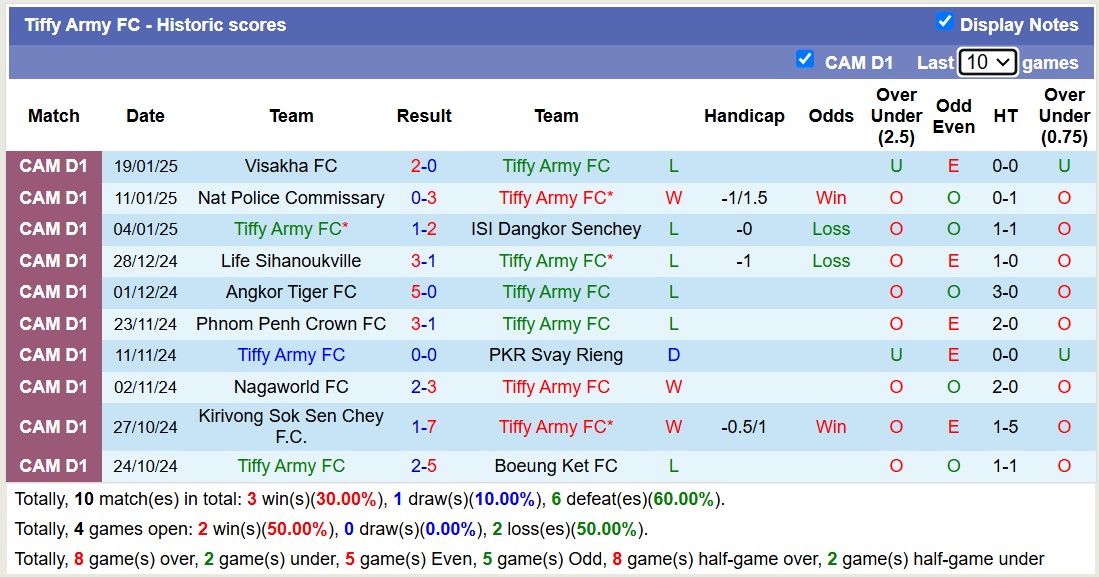Select the CAM D1 league label beside 24/10/24
The height and width of the screenshot is (577, 1099).
click(53, 465)
